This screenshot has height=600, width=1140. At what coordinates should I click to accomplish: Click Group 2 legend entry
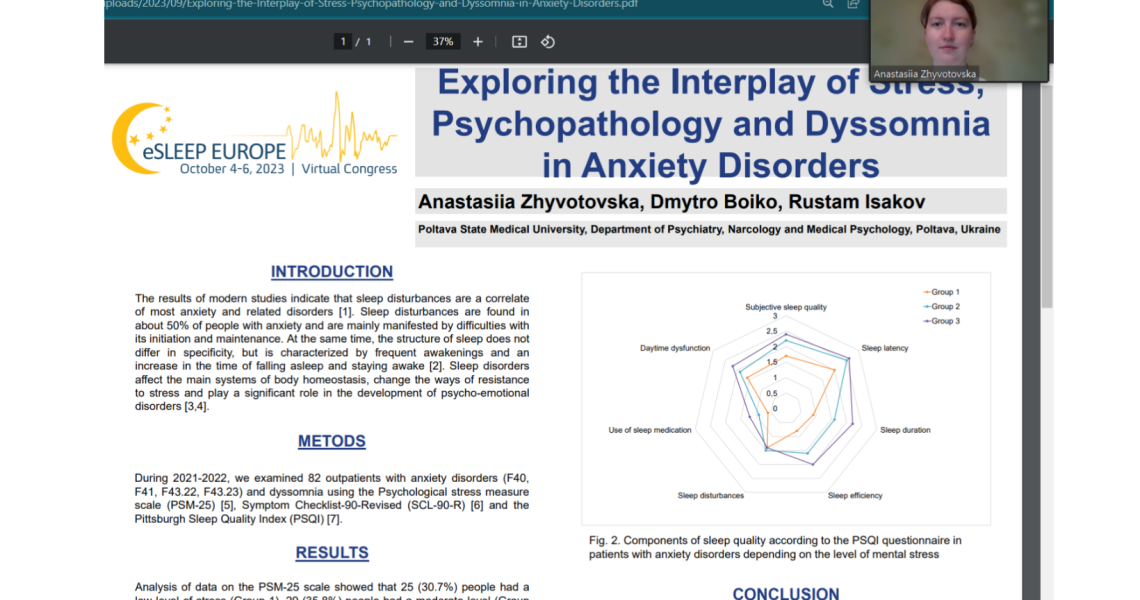(942, 306)
